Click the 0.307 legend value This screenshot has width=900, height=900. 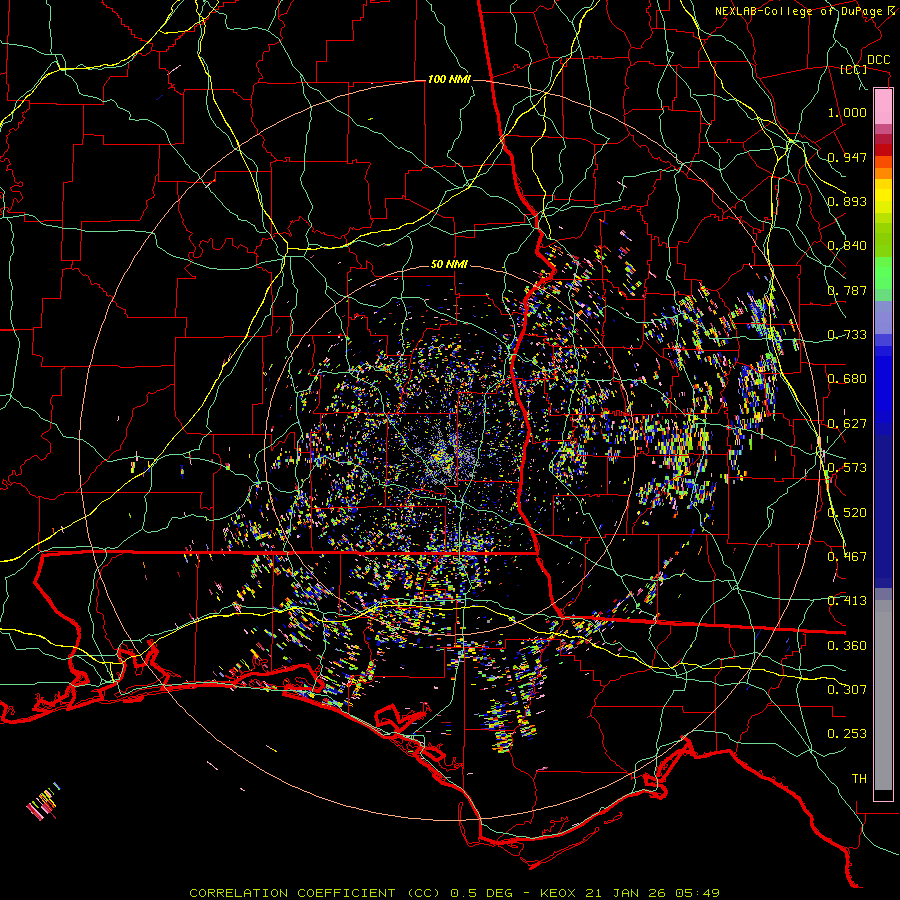click(x=847, y=690)
